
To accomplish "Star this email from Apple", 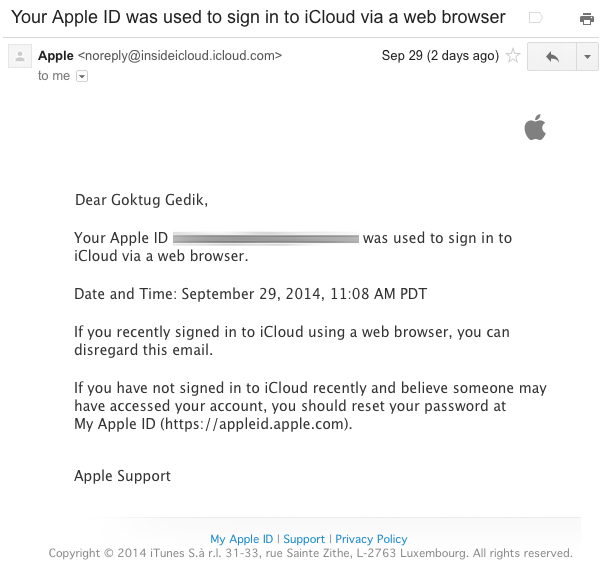I will [x=513, y=56].
